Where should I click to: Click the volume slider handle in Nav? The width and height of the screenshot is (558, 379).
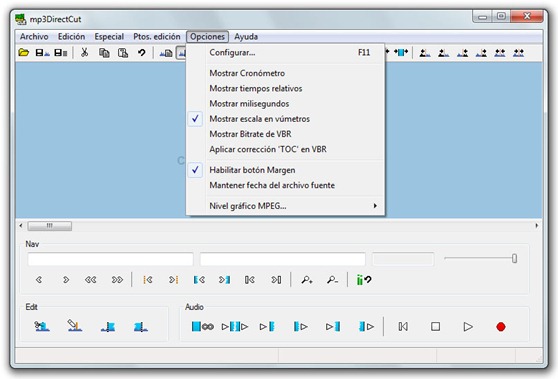coord(514,258)
